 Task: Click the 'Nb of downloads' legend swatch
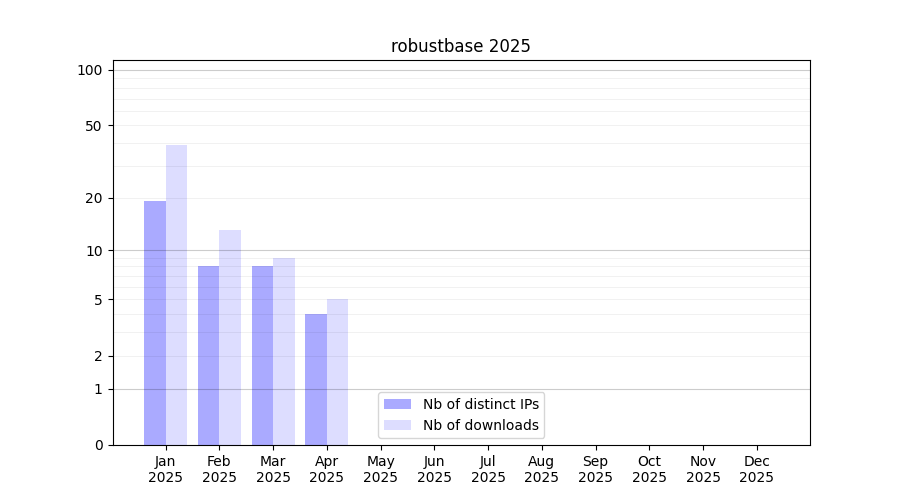click(x=397, y=425)
